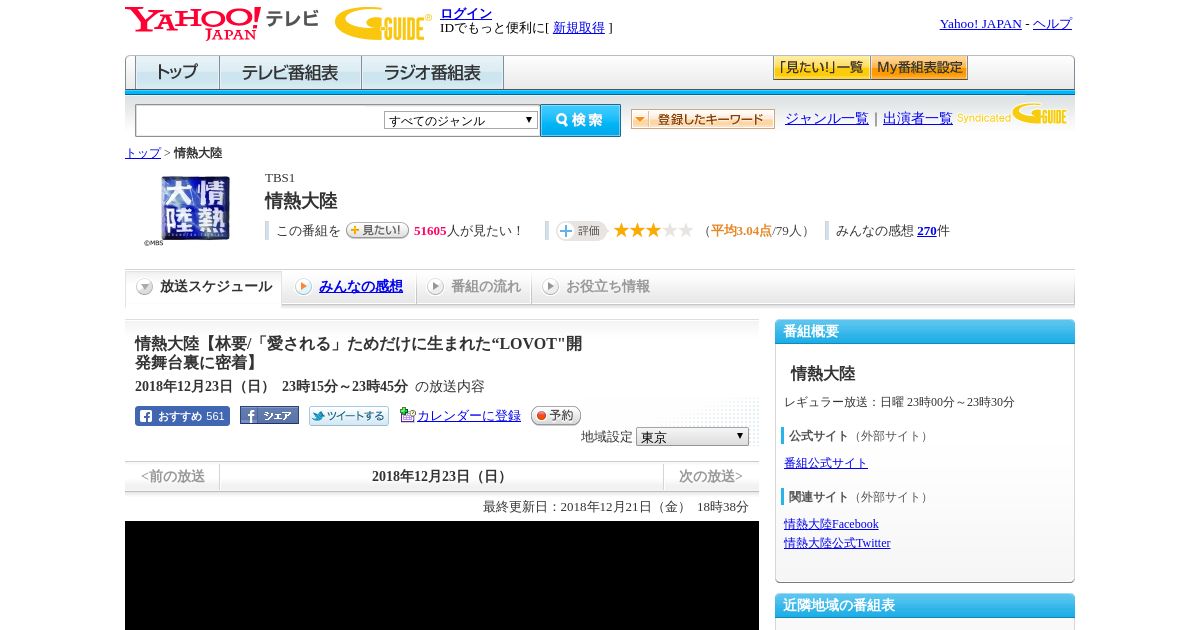Open the テレビ番組表 navigation tab

click(290, 73)
